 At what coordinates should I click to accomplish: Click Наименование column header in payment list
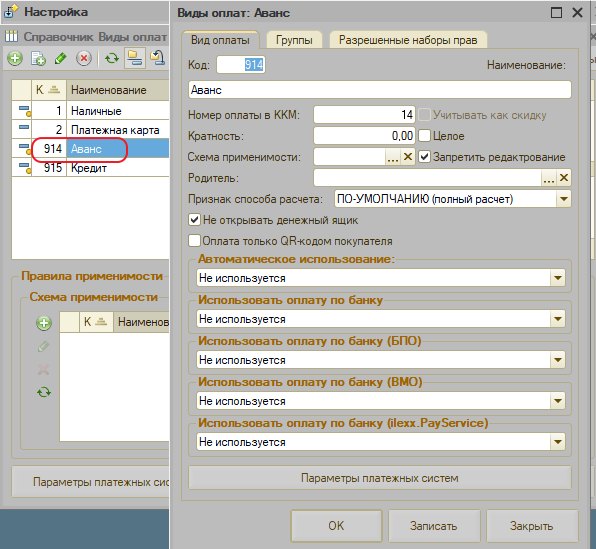[118, 90]
